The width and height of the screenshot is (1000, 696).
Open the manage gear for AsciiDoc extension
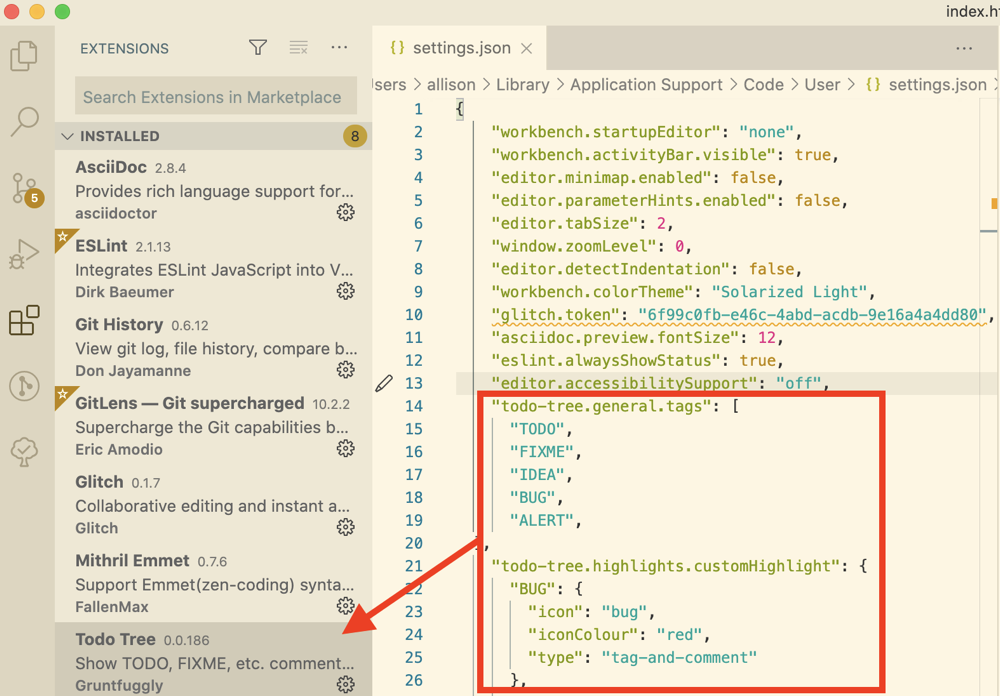click(x=345, y=212)
